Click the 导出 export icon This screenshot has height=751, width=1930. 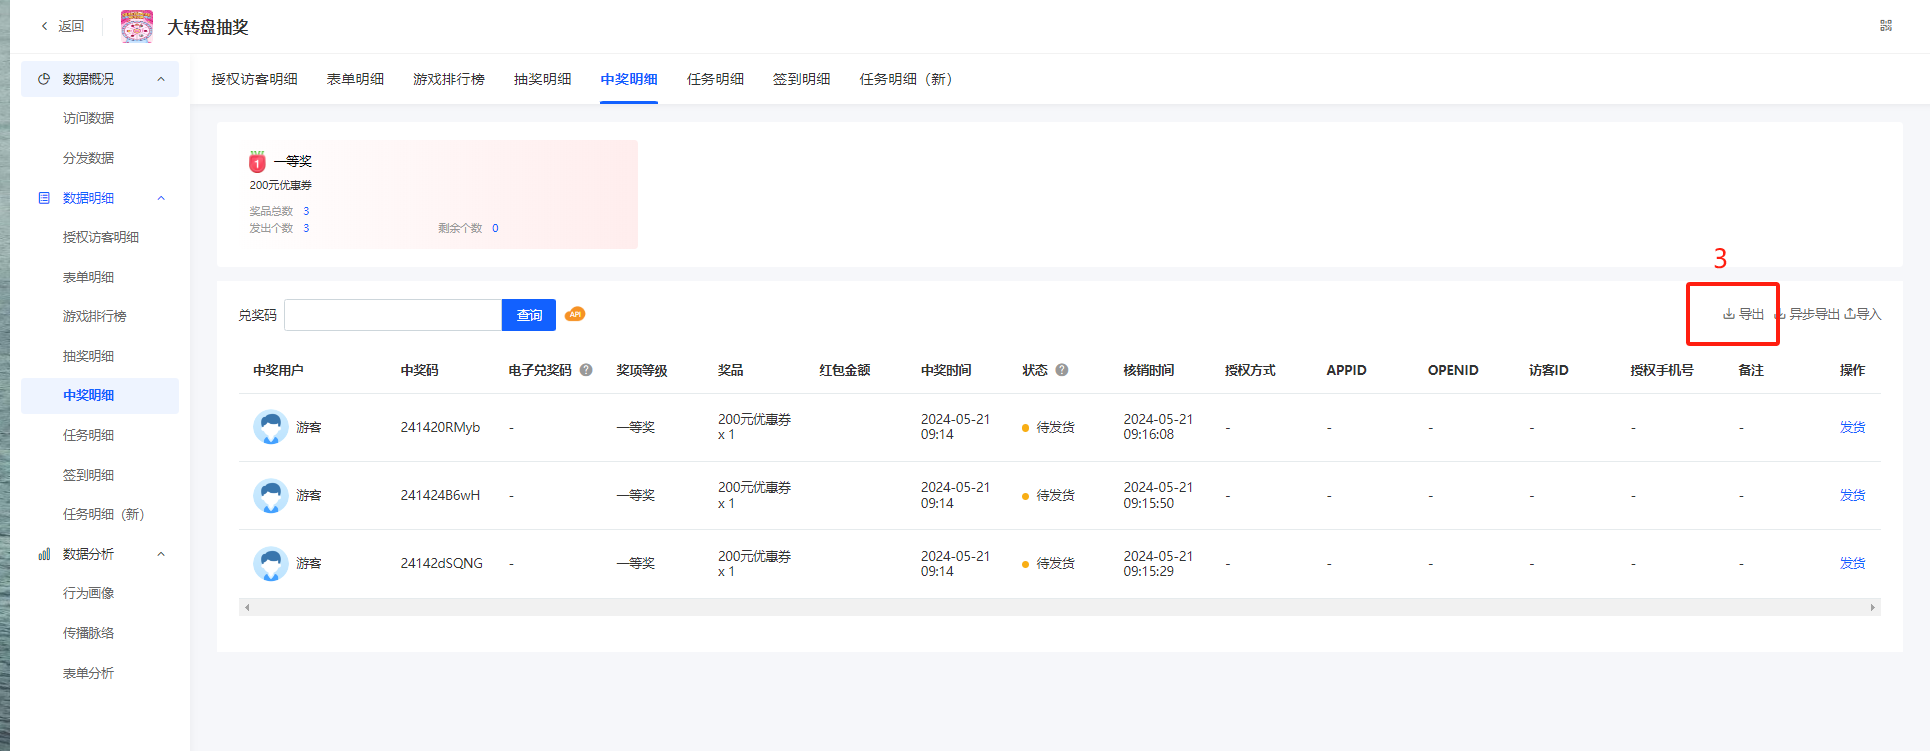click(x=1729, y=314)
